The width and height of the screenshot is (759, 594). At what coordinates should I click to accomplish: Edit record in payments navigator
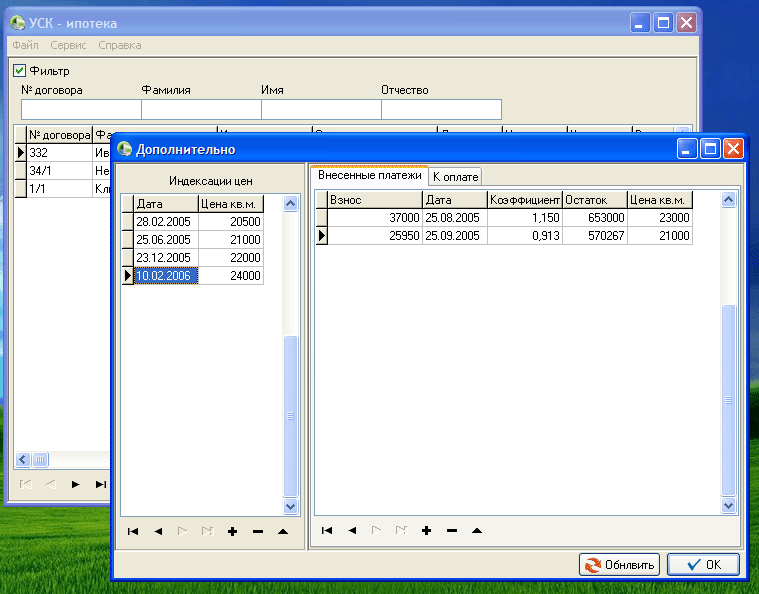click(477, 530)
